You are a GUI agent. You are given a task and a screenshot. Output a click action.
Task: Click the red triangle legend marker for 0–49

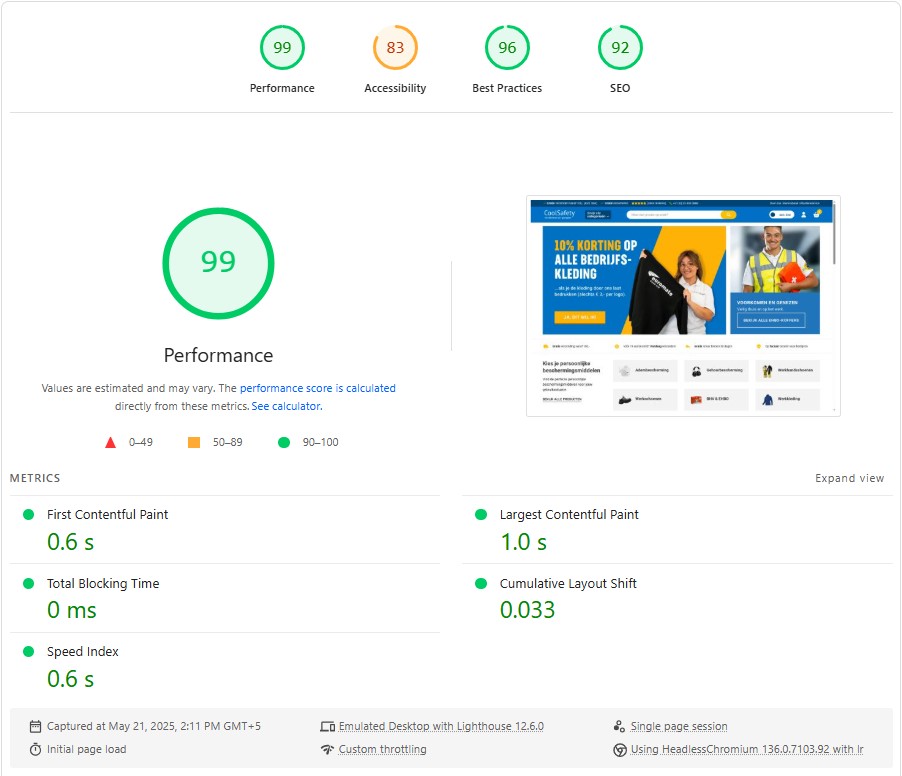pyautogui.click(x=111, y=441)
